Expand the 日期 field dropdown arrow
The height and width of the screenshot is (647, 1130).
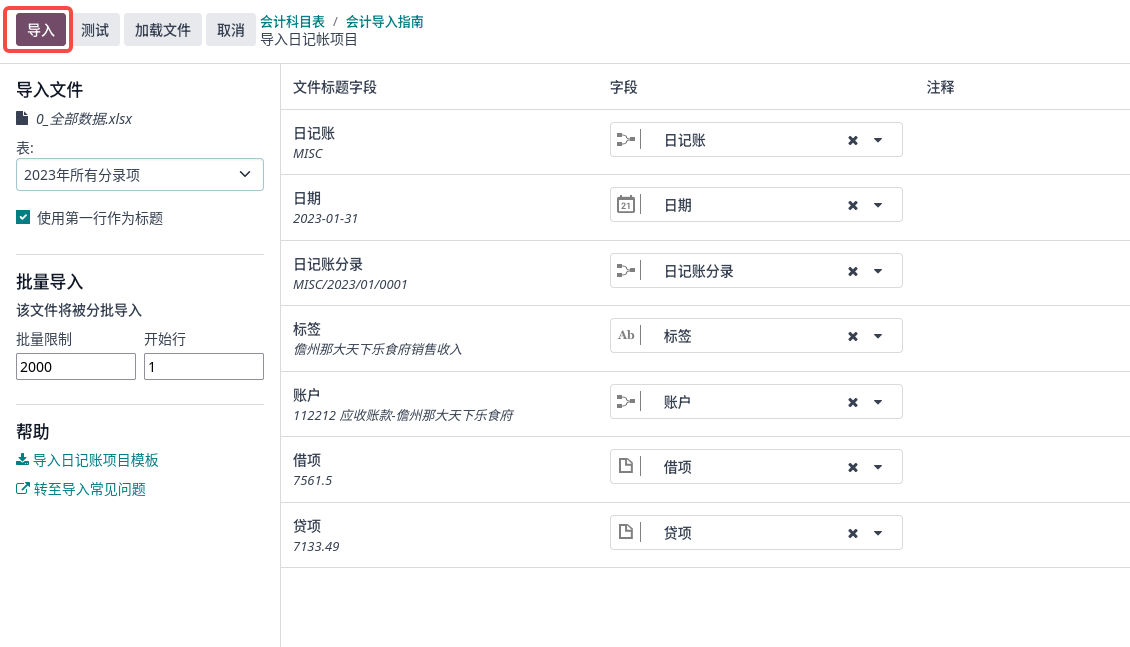pyautogui.click(x=878, y=205)
